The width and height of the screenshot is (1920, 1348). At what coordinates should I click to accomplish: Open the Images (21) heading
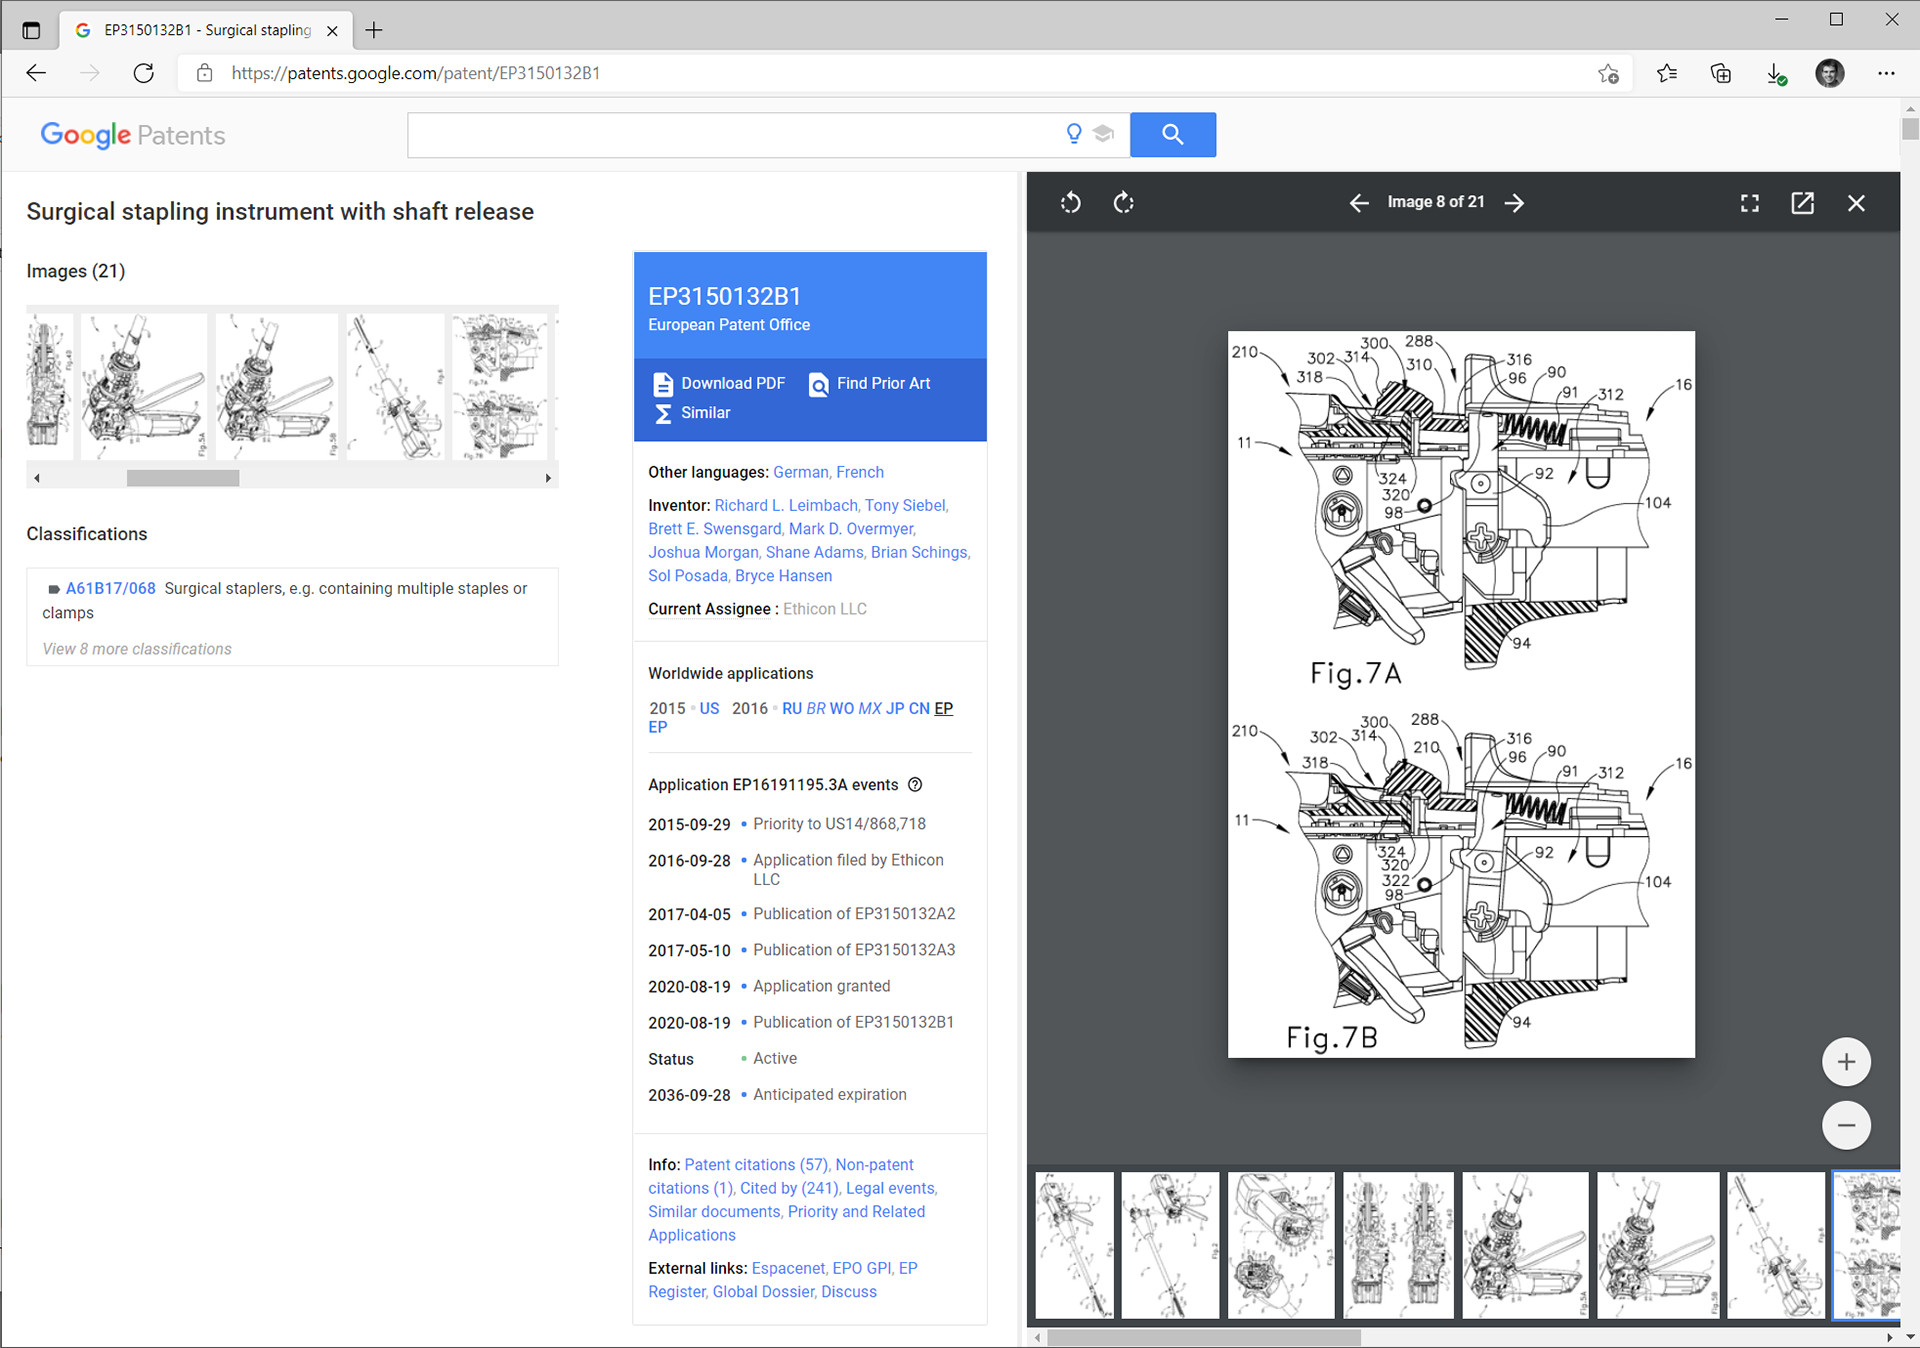[76, 271]
